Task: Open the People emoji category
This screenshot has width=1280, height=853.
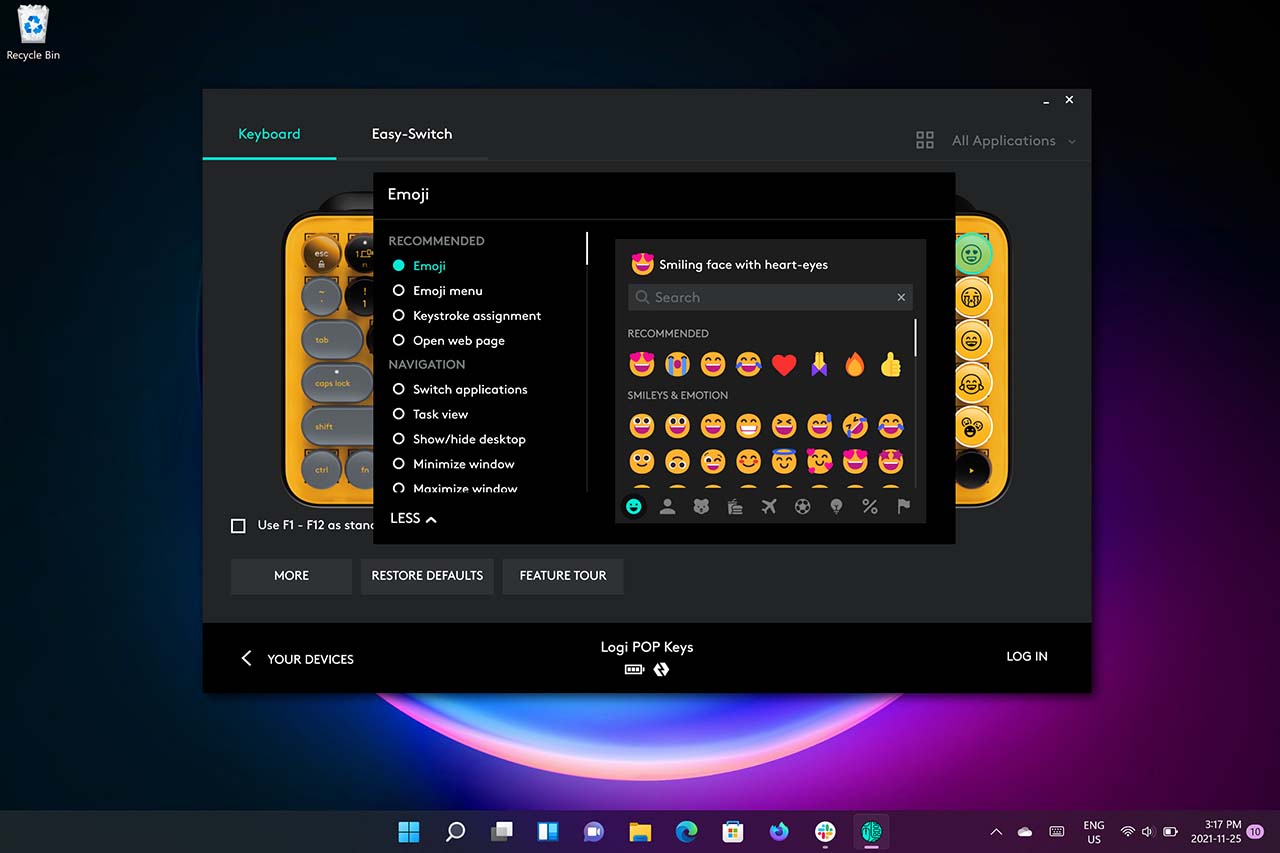Action: point(667,507)
